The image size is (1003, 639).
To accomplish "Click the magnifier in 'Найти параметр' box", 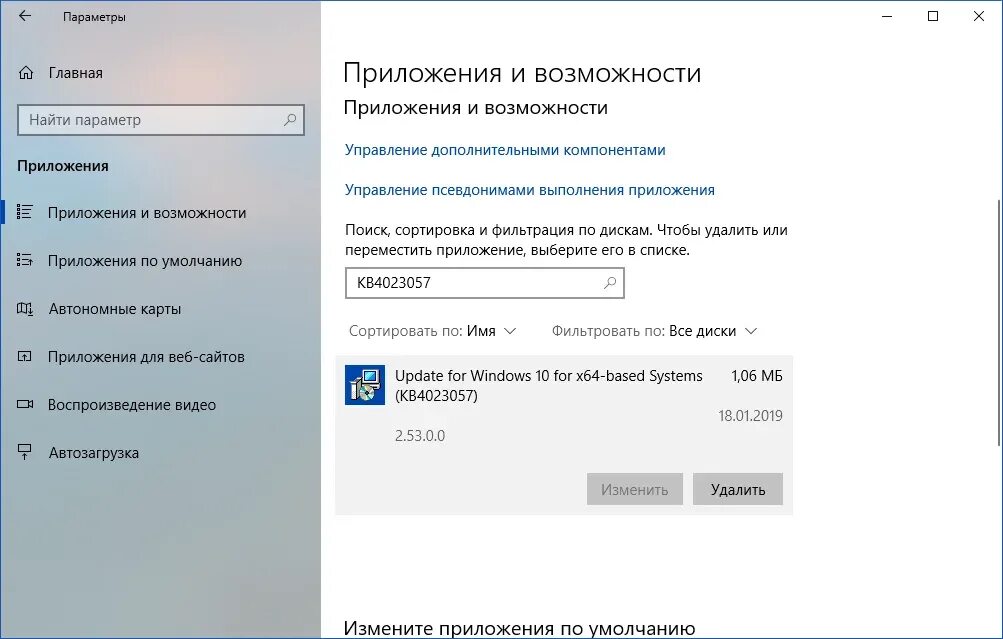I will click(290, 120).
